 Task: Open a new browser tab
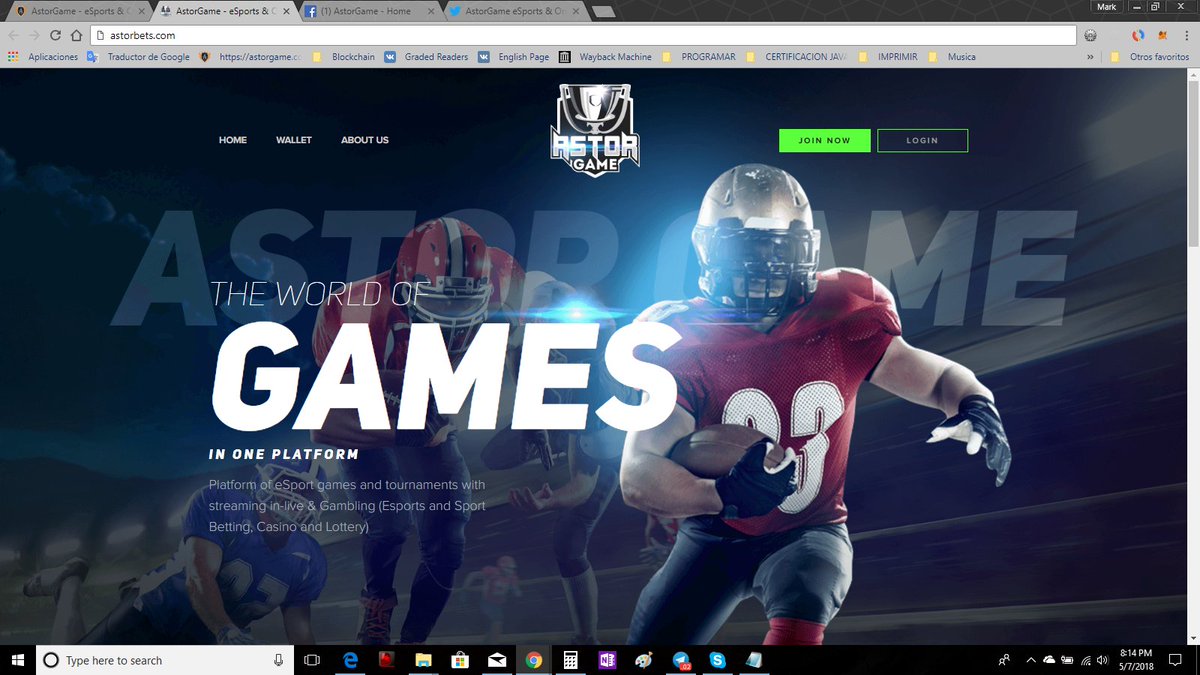603,12
